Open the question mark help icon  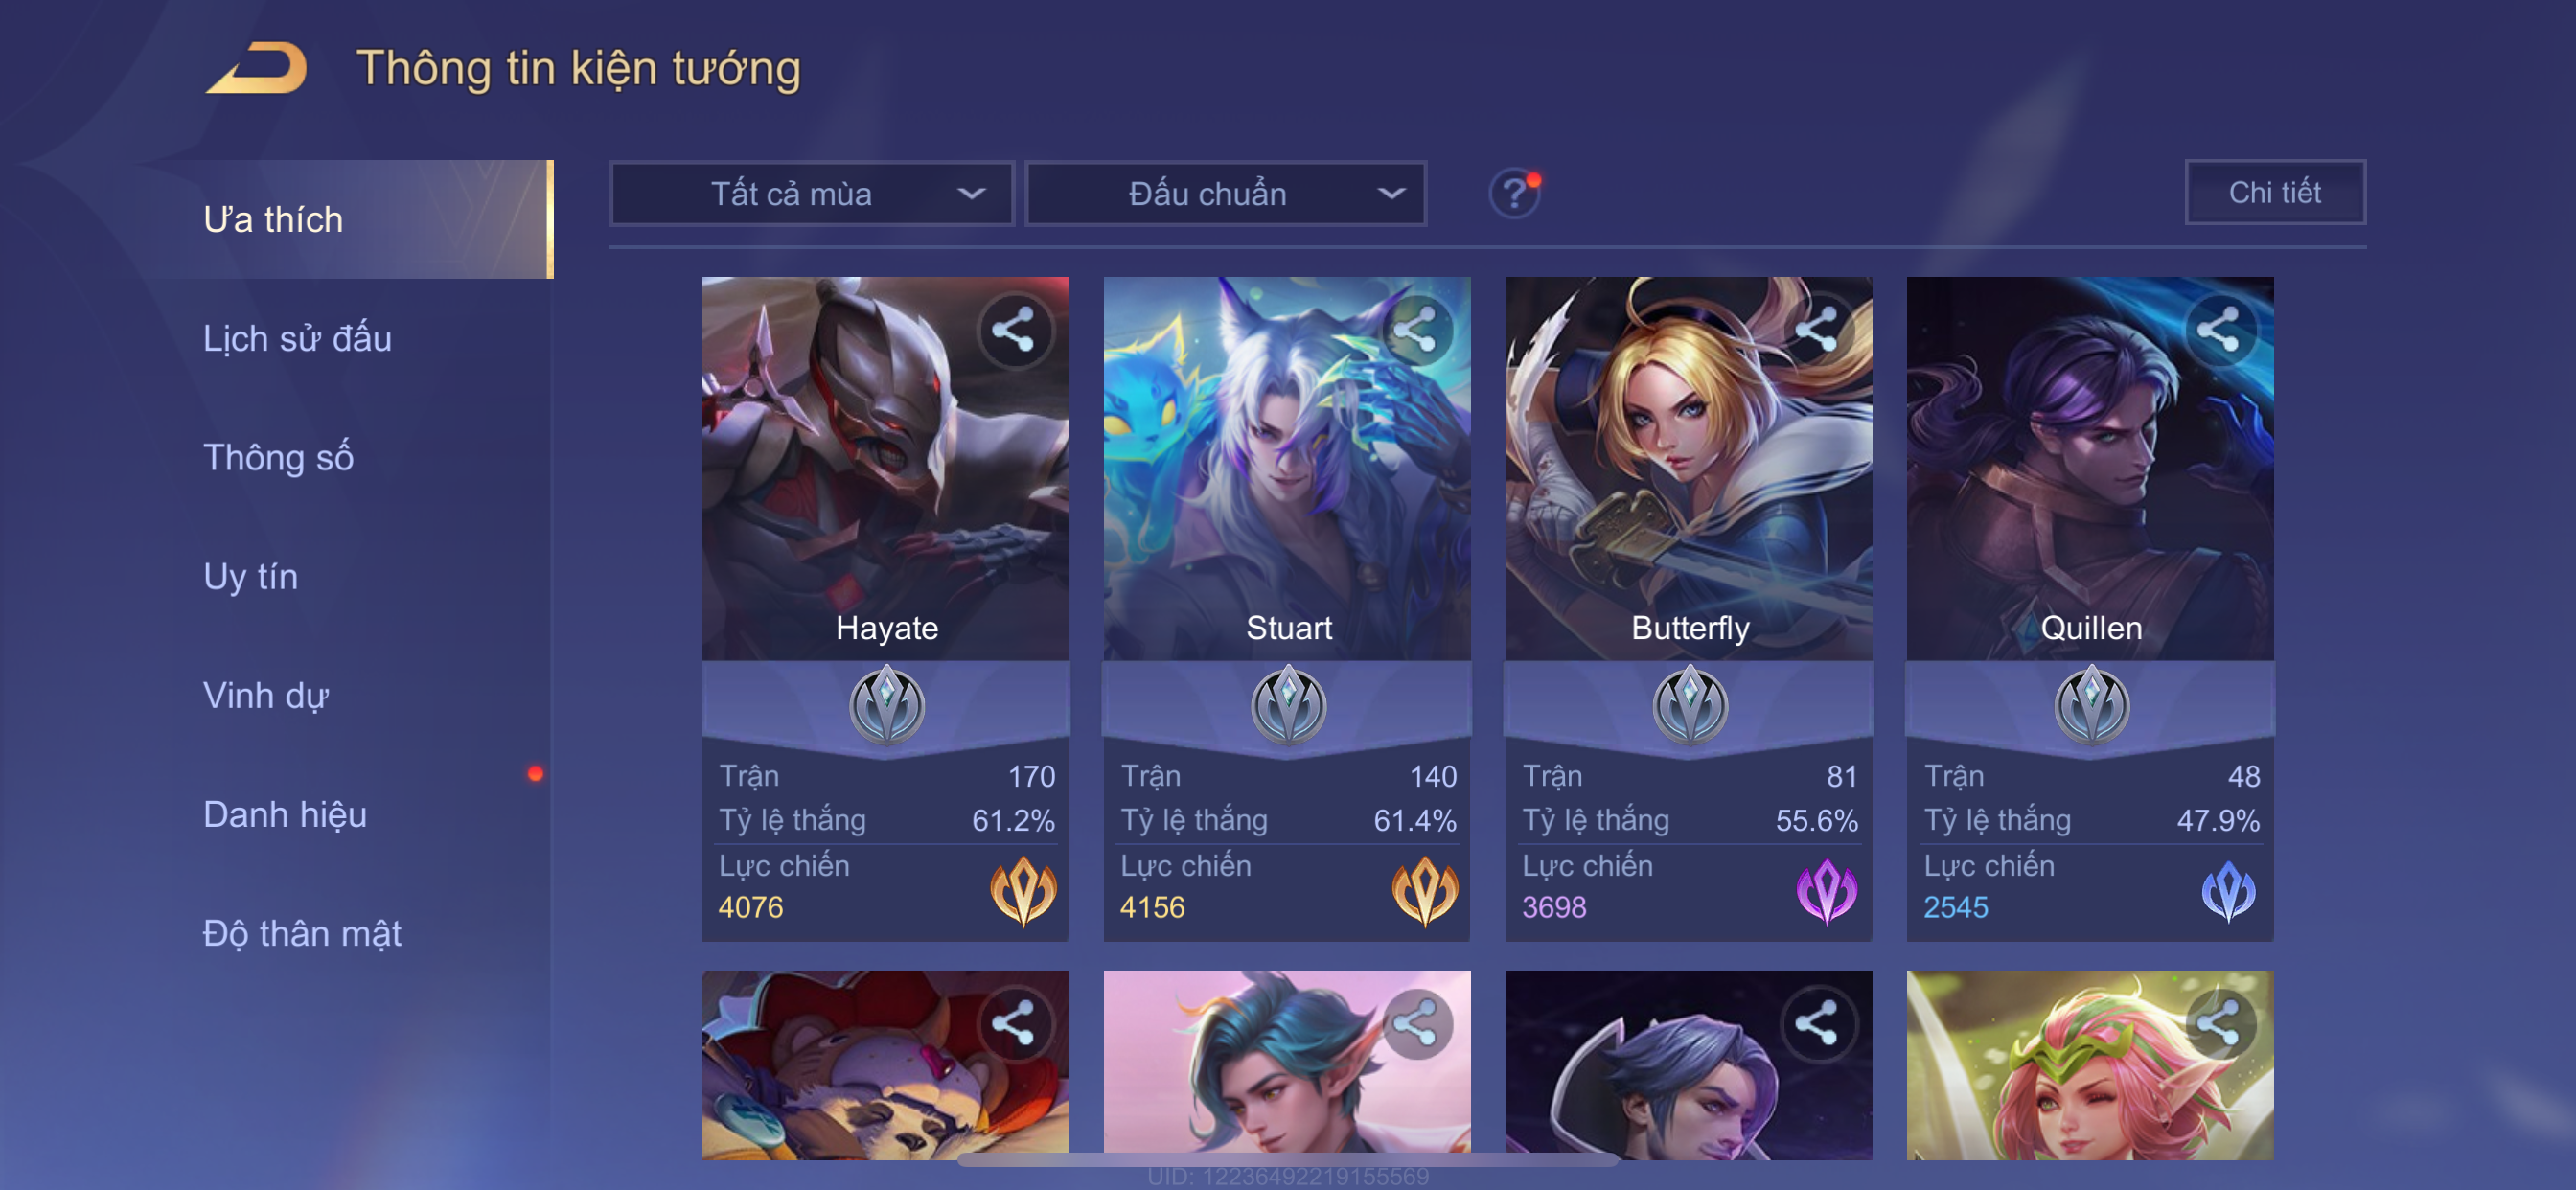pyautogui.click(x=1514, y=193)
